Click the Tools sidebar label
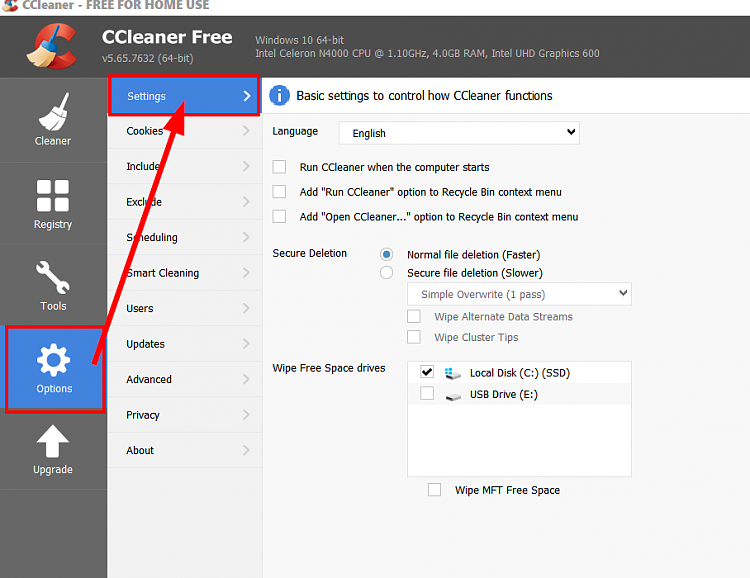750x578 pixels. coord(53,306)
